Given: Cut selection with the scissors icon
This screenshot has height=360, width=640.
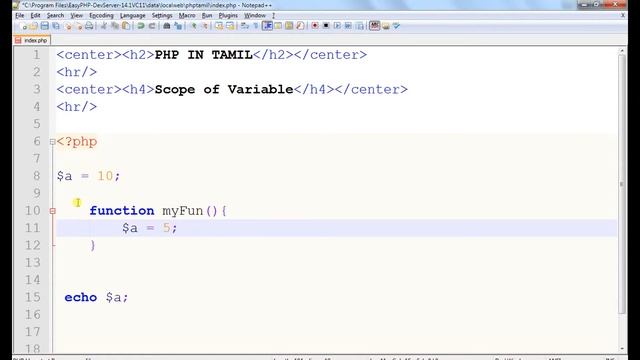Looking at the screenshot, I should pyautogui.click(x=104, y=26).
